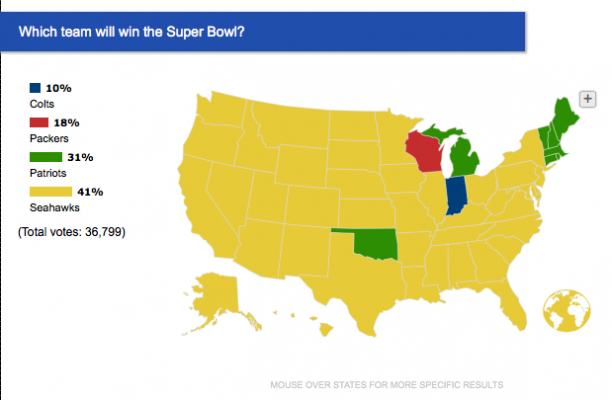Click the green Maine state

(565, 117)
